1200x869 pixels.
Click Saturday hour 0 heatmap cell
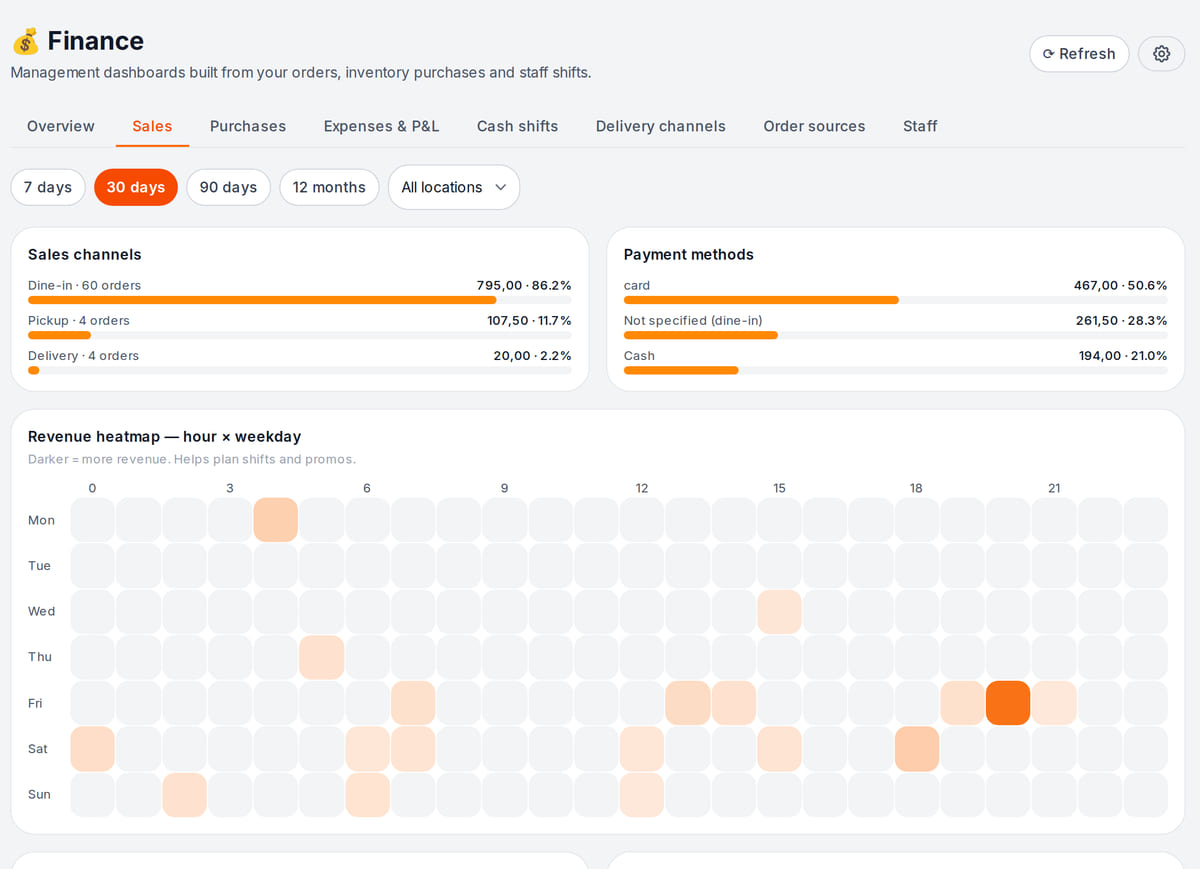[93, 749]
